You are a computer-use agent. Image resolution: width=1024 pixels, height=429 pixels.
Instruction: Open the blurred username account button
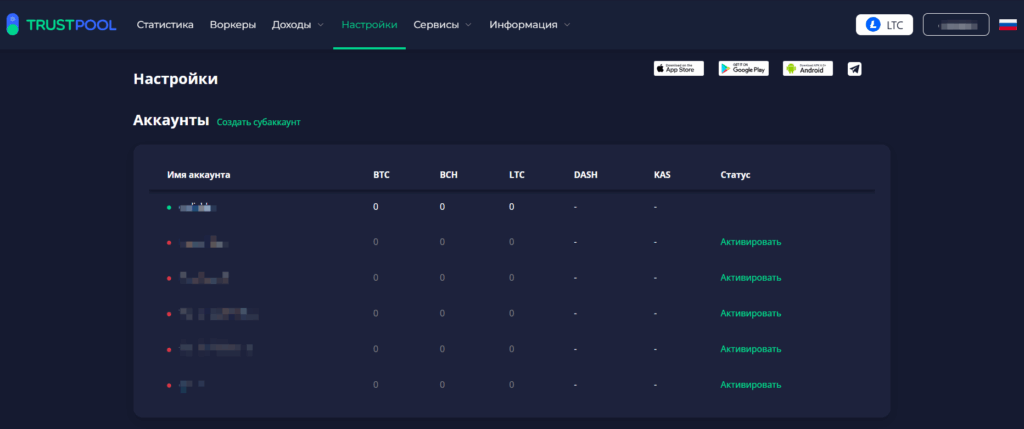[x=955, y=24]
